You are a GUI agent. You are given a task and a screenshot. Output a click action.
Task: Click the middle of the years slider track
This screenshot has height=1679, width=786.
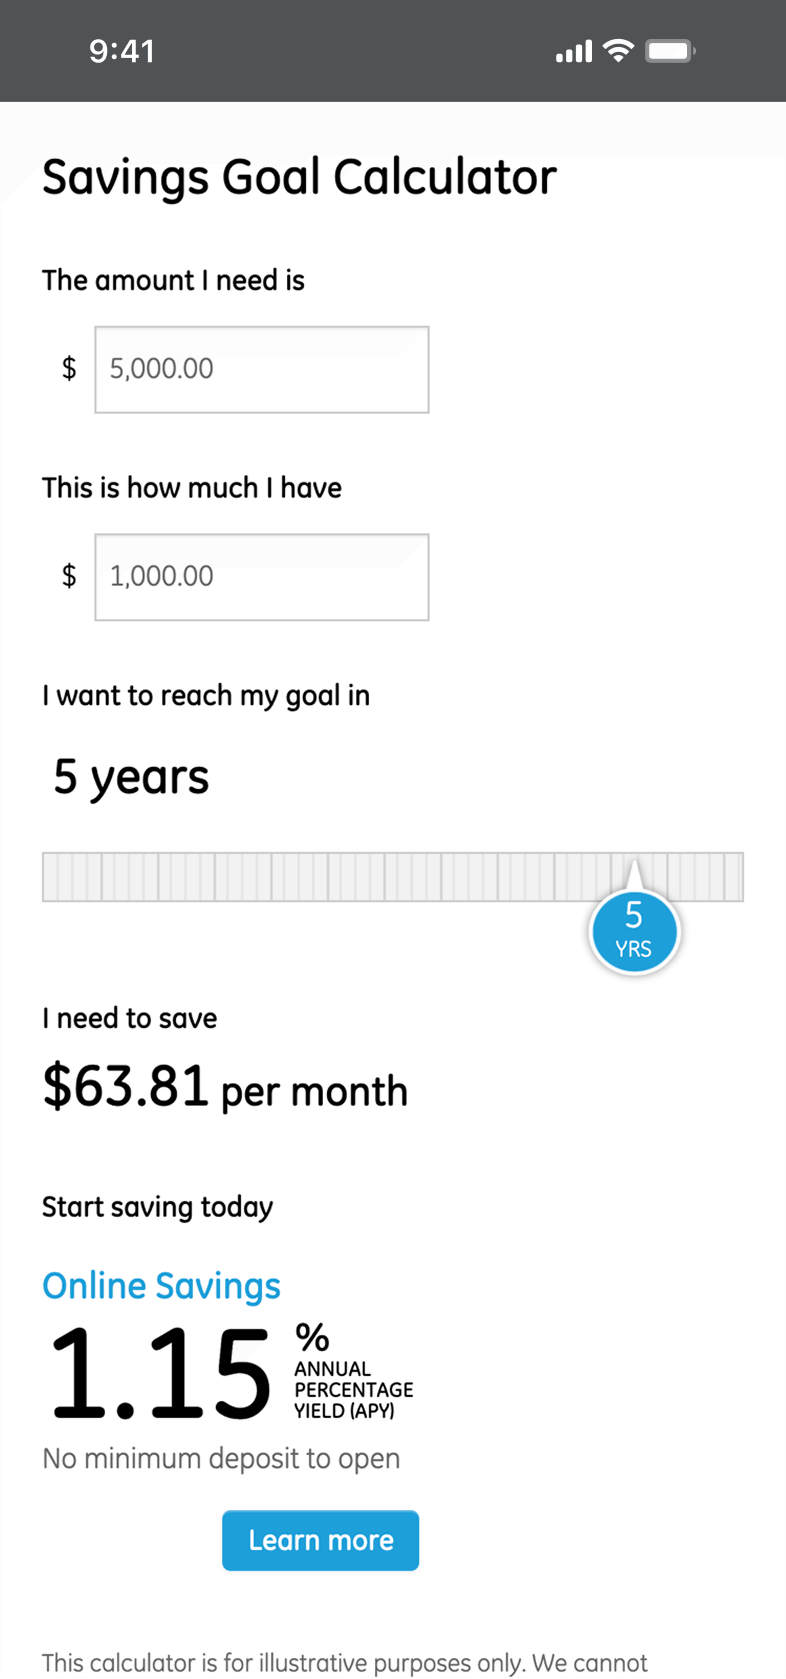point(393,877)
